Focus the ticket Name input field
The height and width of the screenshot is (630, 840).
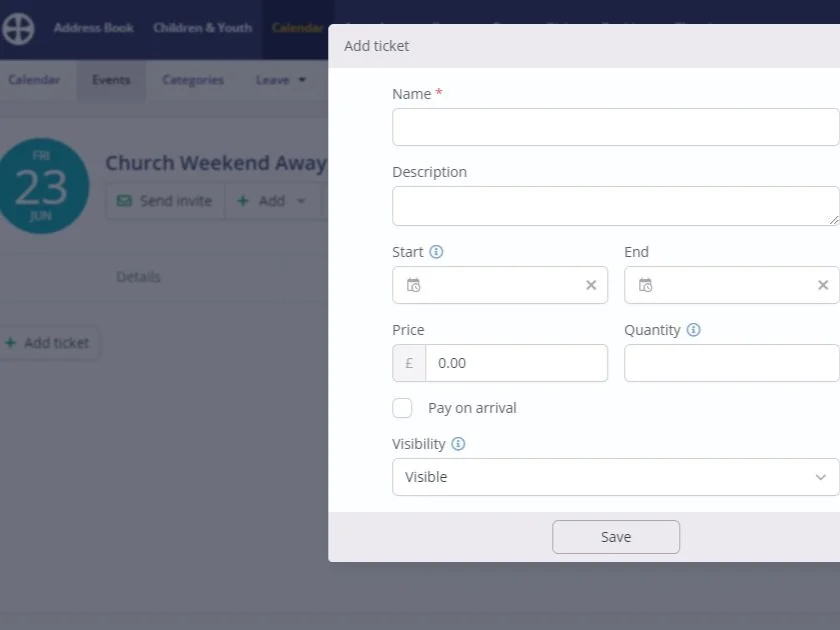(616, 127)
